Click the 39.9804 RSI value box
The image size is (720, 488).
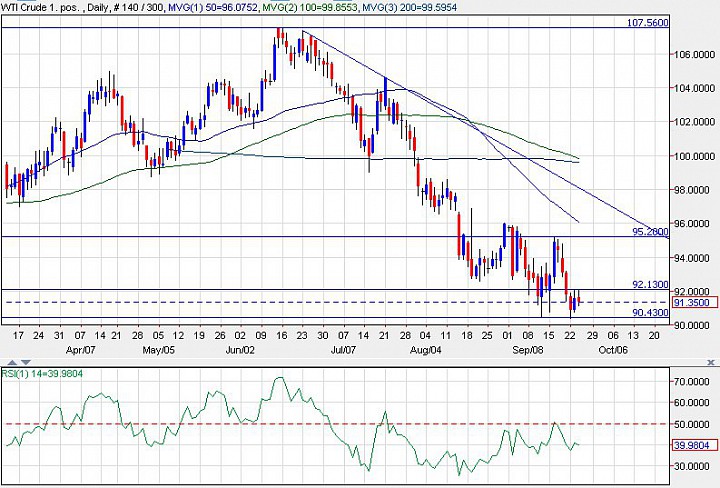pos(696,445)
